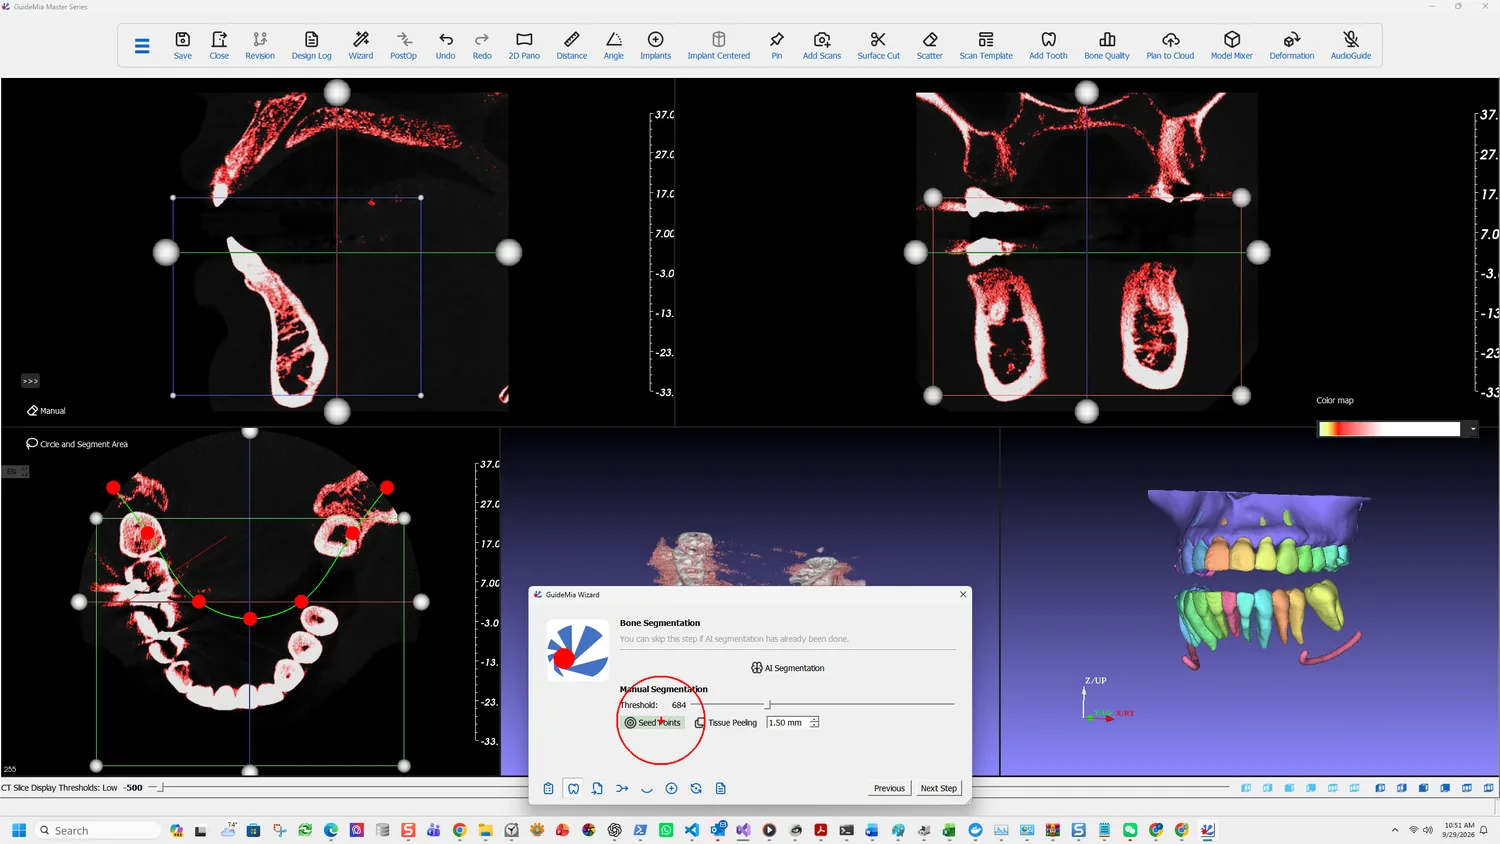
Task: Select the Surface Cut tool
Action: coord(879,45)
